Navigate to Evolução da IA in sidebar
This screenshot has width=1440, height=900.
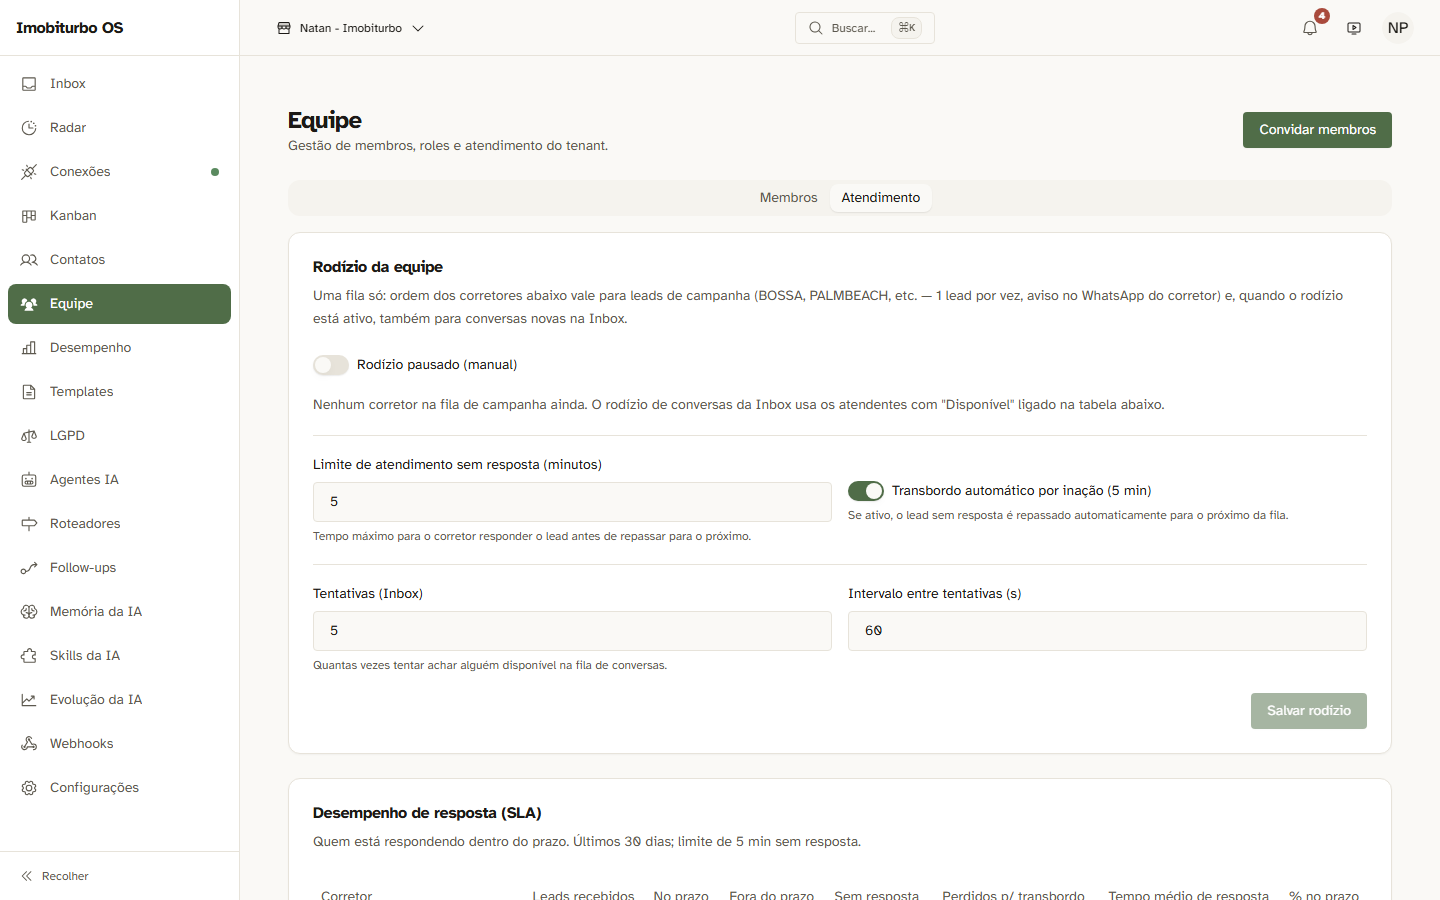[x=119, y=700]
